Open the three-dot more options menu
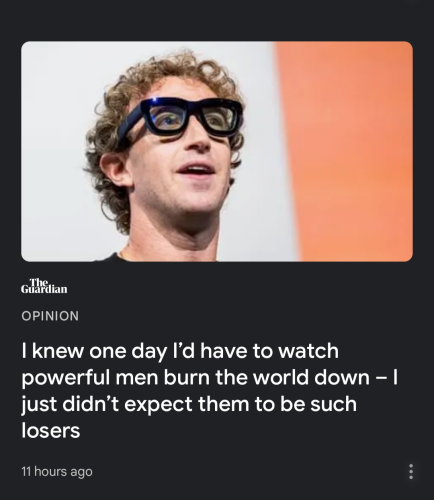Image resolution: width=434 pixels, height=500 pixels. 411,471
